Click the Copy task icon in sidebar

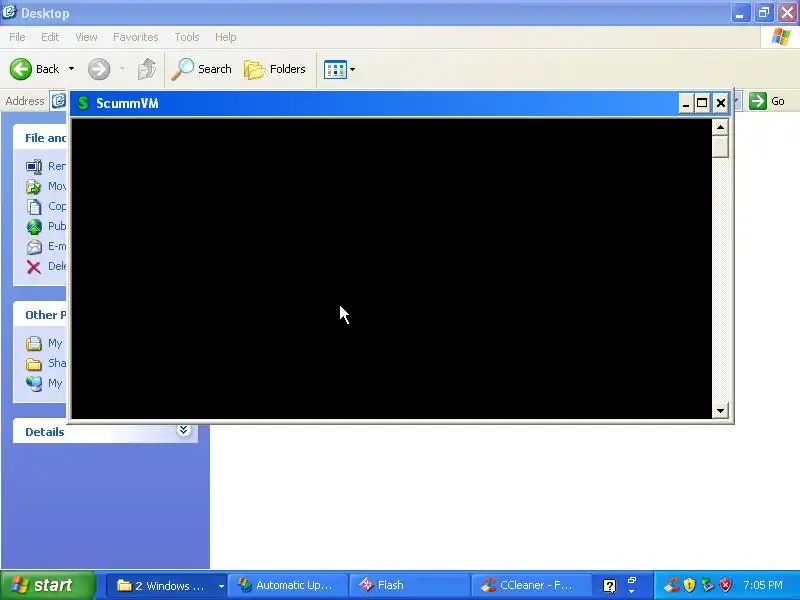(x=34, y=206)
